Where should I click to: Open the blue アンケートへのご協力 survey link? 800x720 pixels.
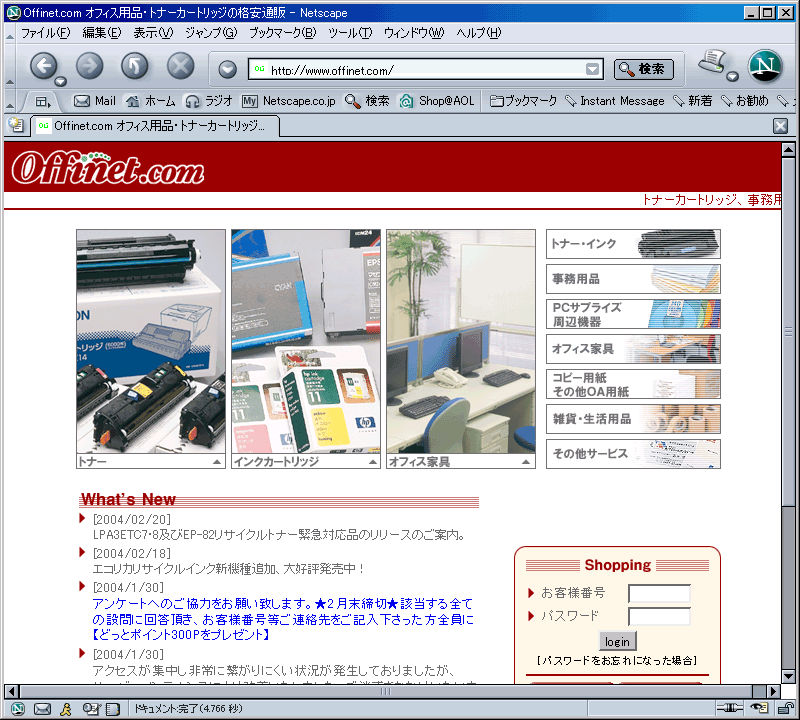[x=283, y=619]
